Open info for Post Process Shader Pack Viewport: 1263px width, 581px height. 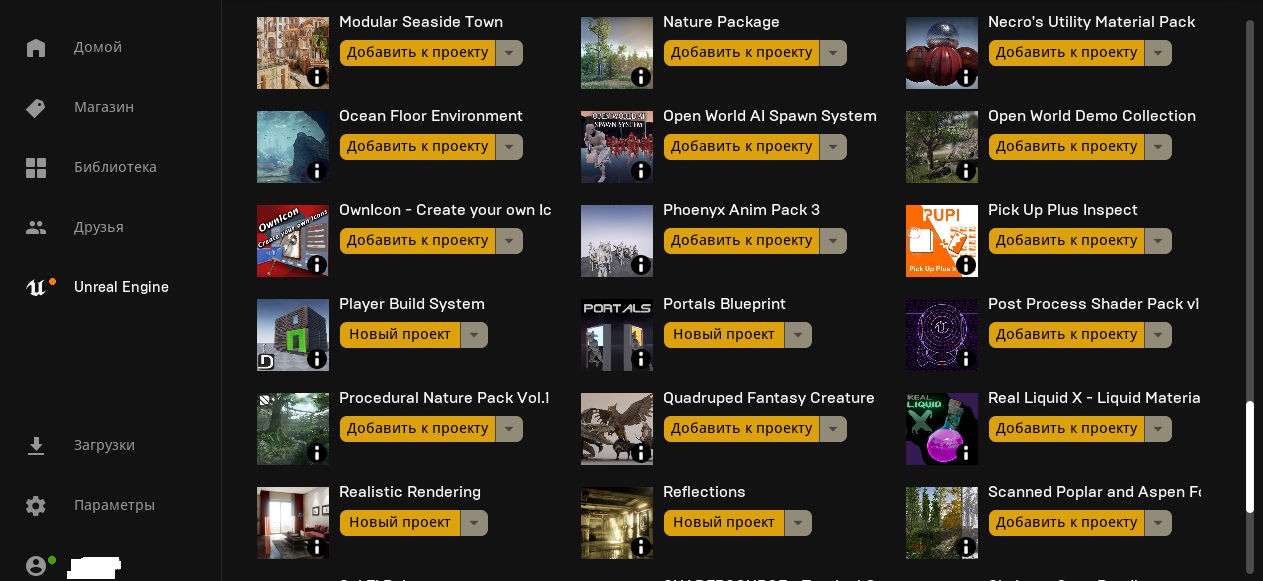click(x=966, y=359)
